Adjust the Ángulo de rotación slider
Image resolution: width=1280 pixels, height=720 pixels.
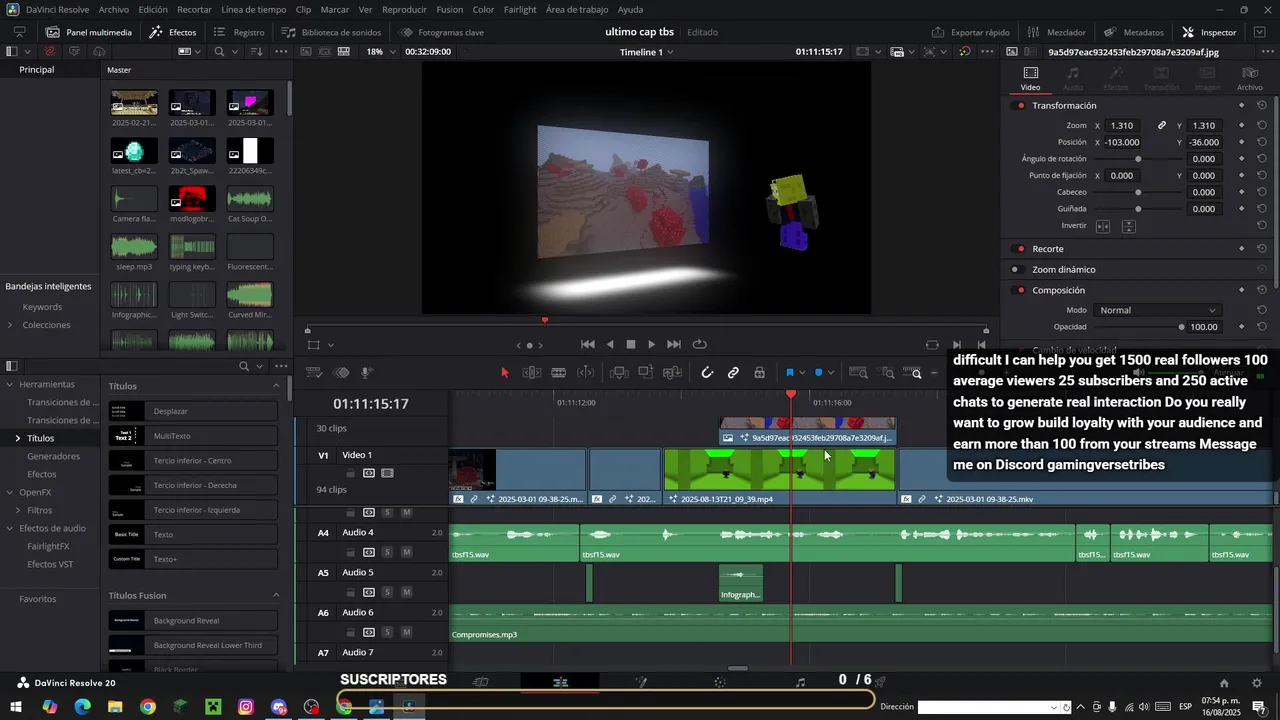1138,159
